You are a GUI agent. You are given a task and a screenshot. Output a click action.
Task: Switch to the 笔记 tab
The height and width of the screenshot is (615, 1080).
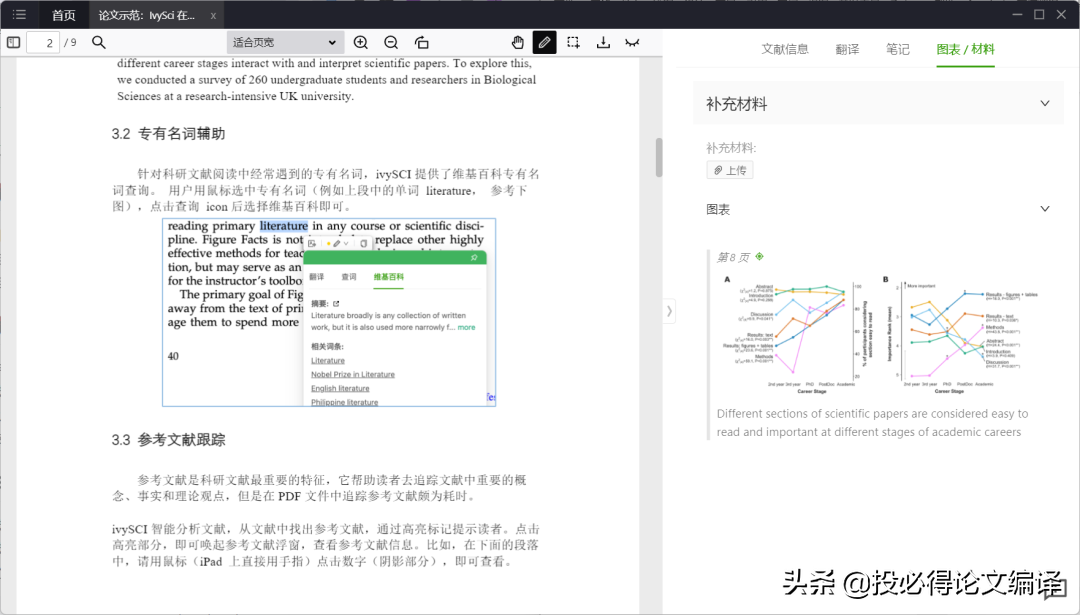(897, 49)
